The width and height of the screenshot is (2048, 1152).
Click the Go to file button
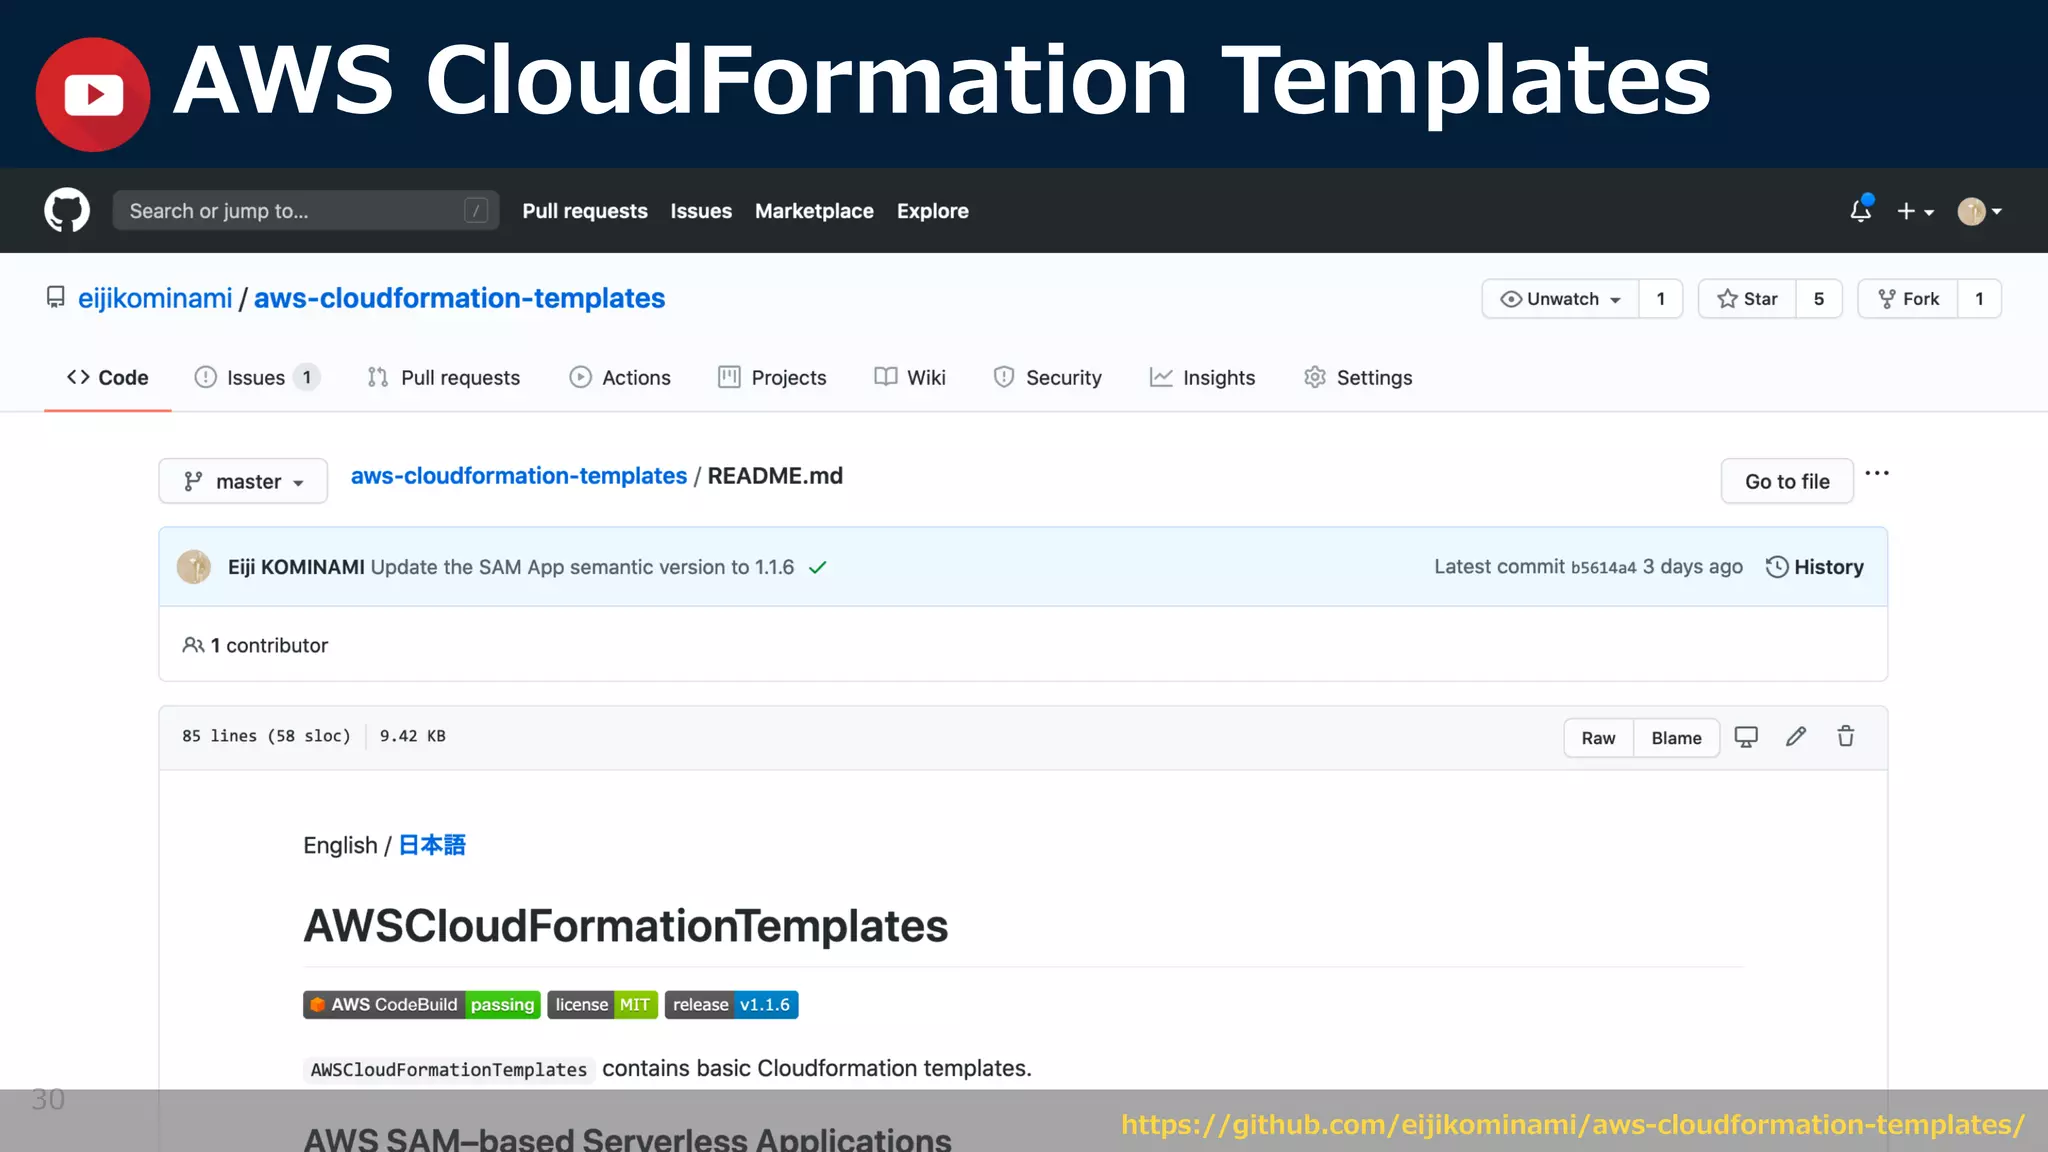click(1787, 481)
